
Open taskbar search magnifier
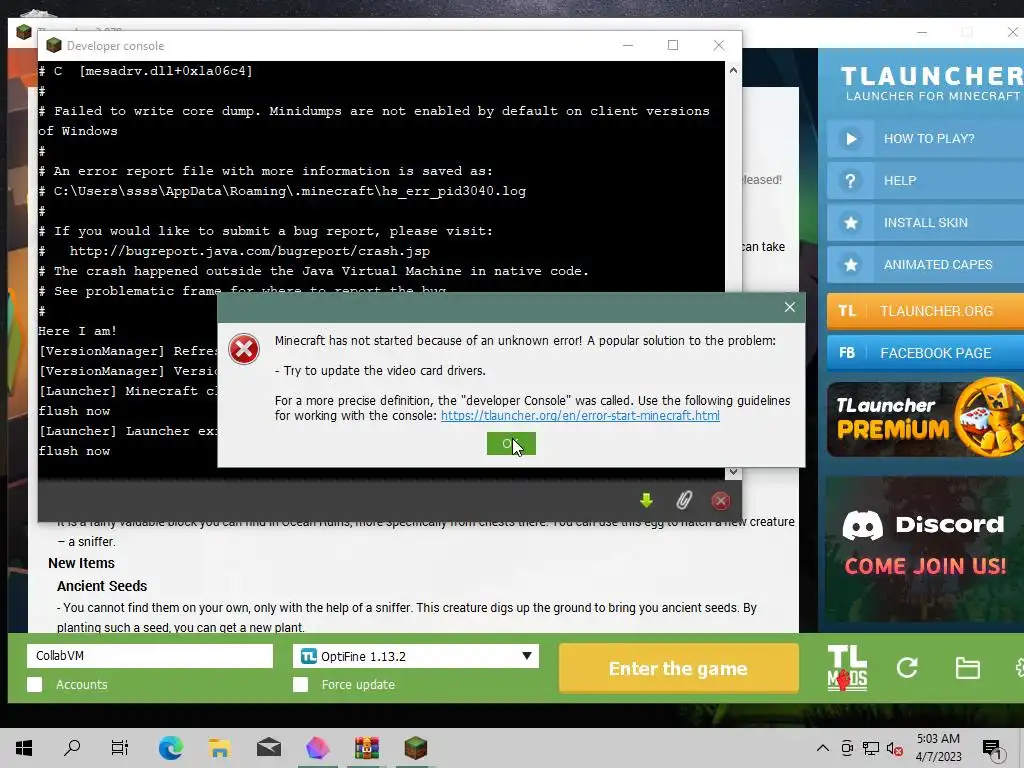[72, 748]
